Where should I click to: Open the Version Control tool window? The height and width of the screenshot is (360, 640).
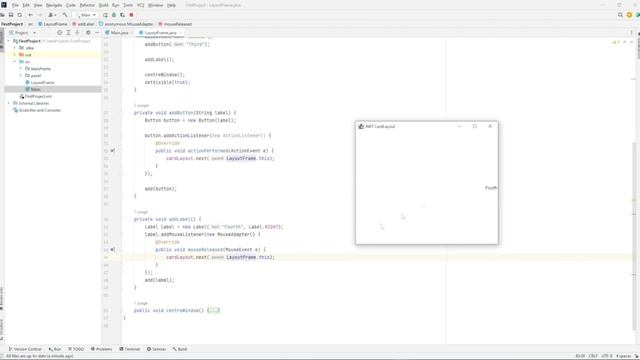point(25,349)
